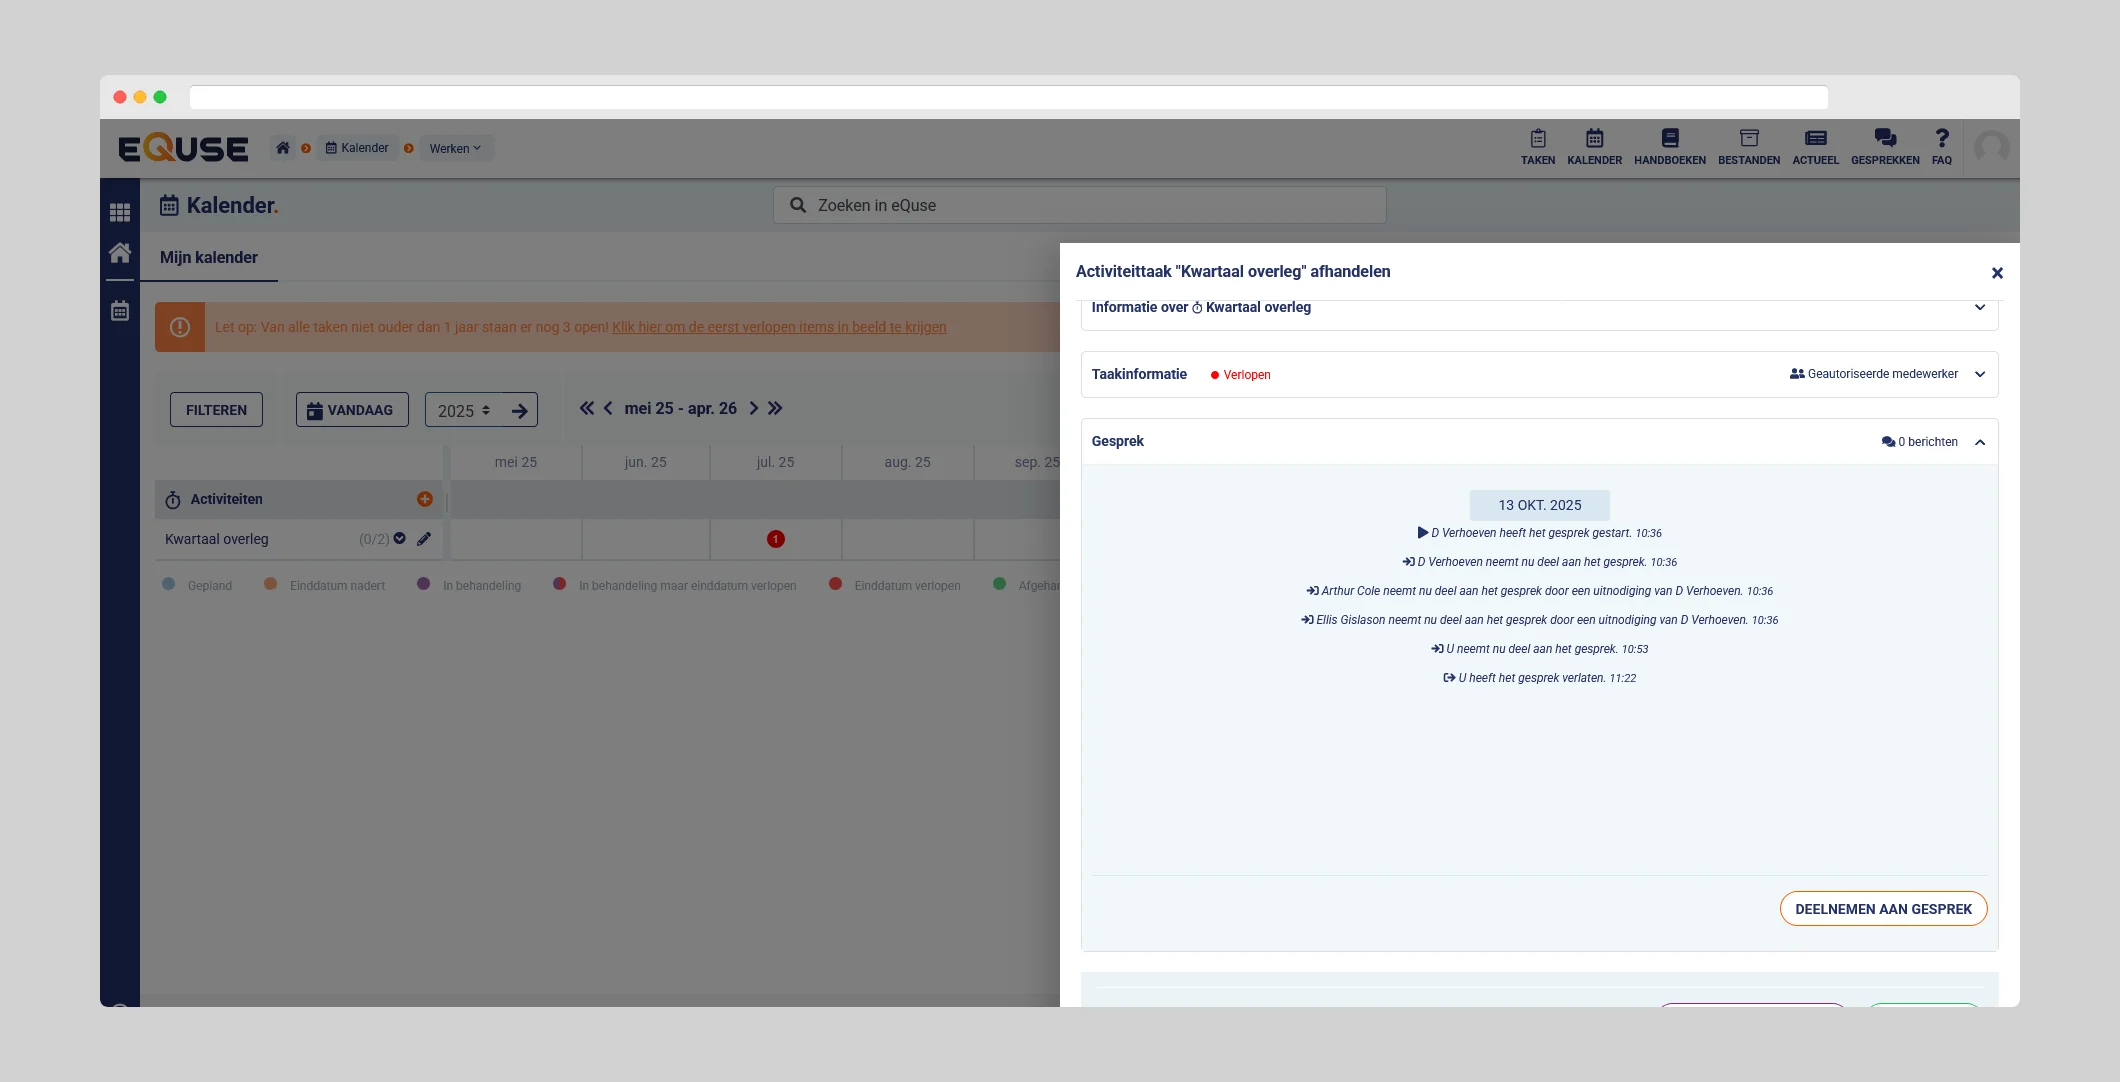Expand the Informatie over Kwartaal overleg section
2120x1082 pixels.
pos(1979,308)
